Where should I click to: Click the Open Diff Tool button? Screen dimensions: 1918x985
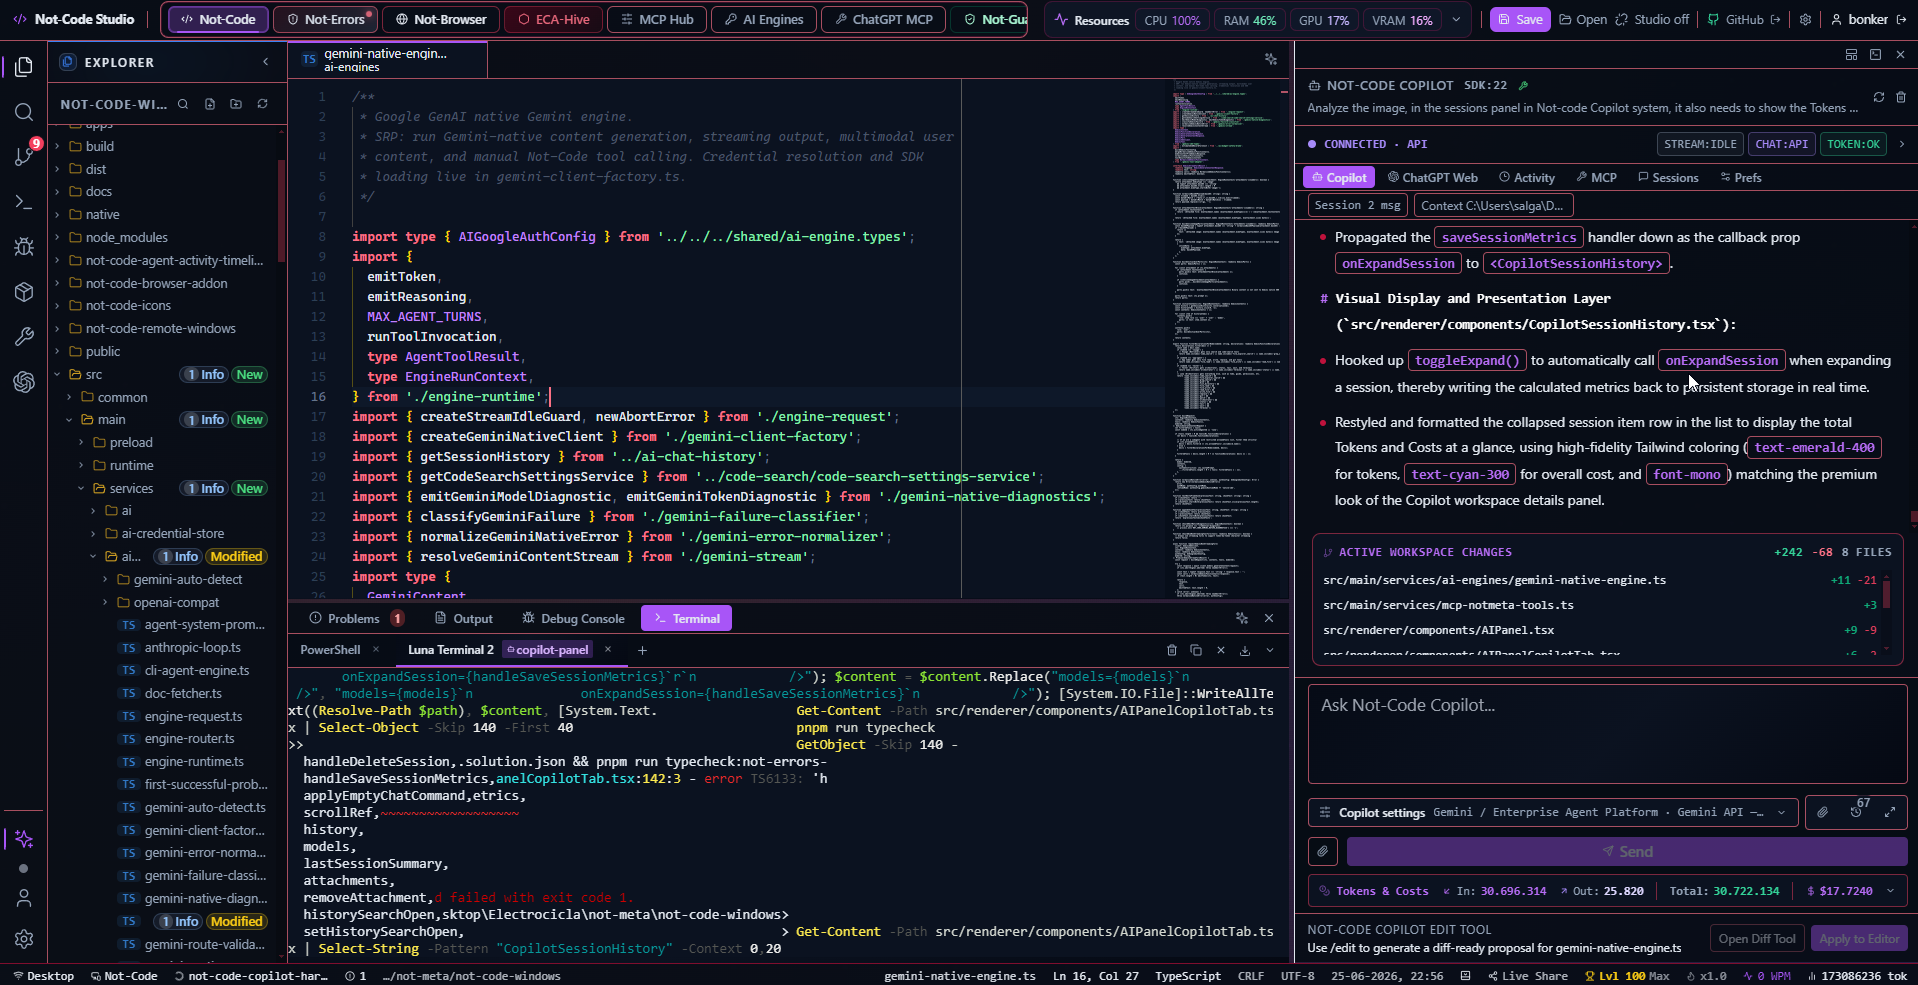coord(1757,939)
